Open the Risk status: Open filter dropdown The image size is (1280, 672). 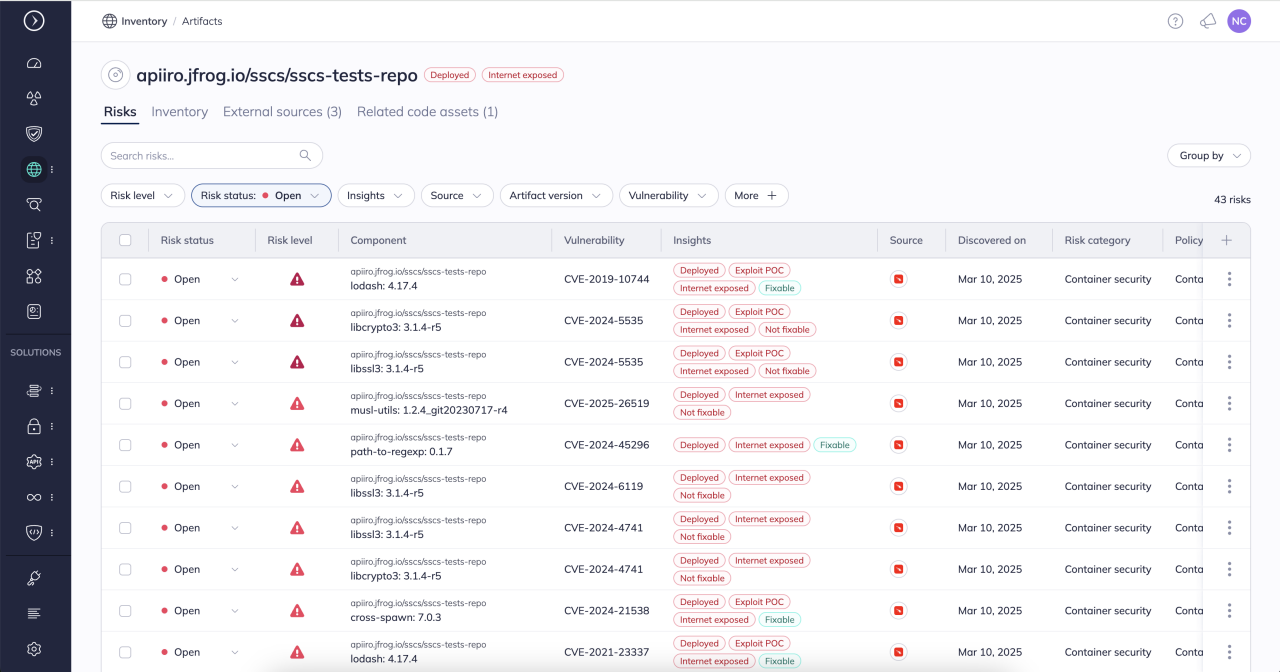(261, 196)
